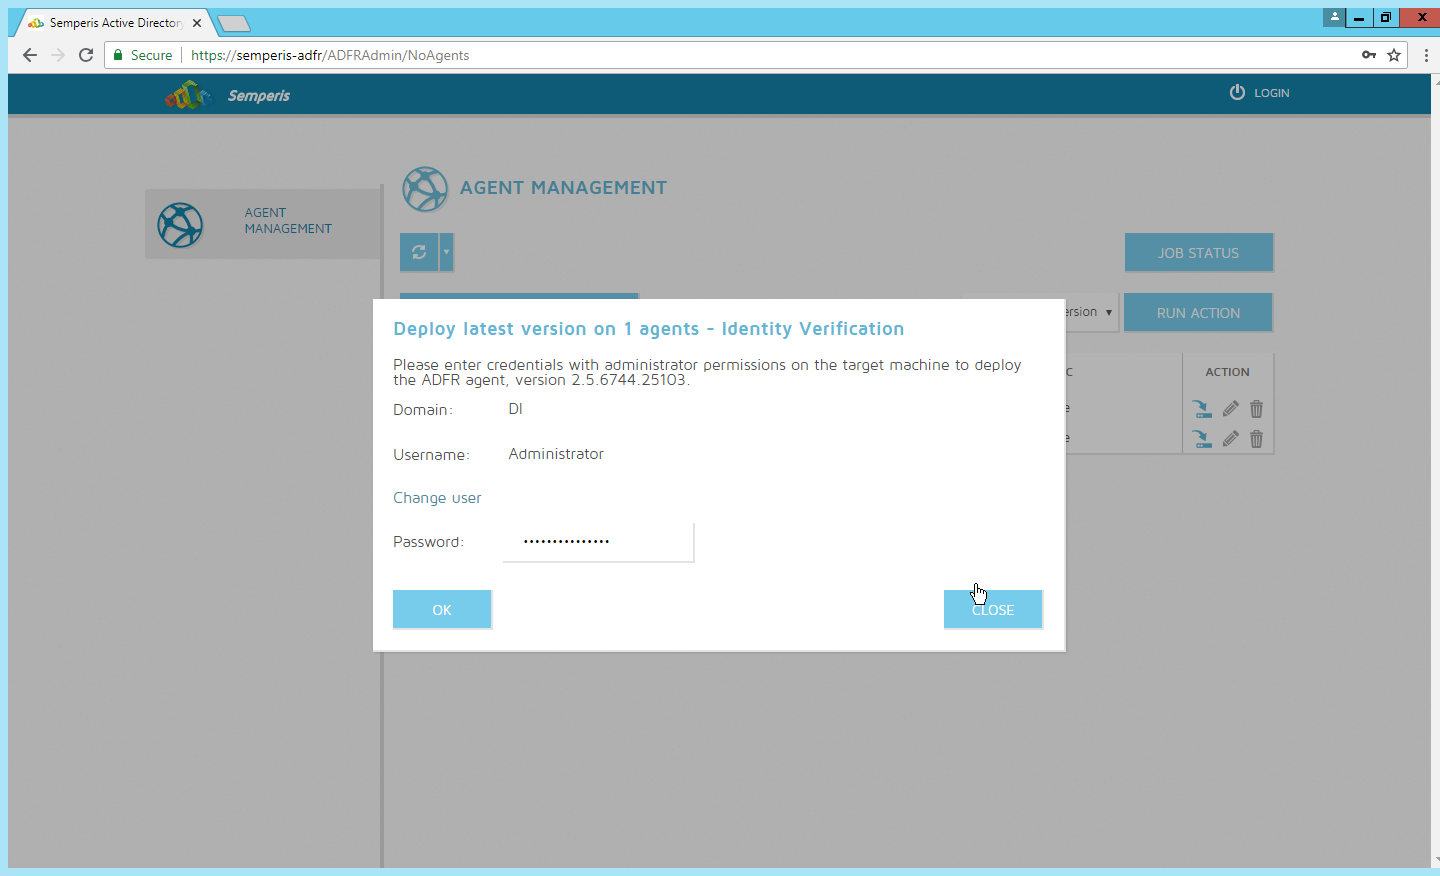Close the Semperis browser tab
The image size is (1440, 876).
(x=197, y=23)
